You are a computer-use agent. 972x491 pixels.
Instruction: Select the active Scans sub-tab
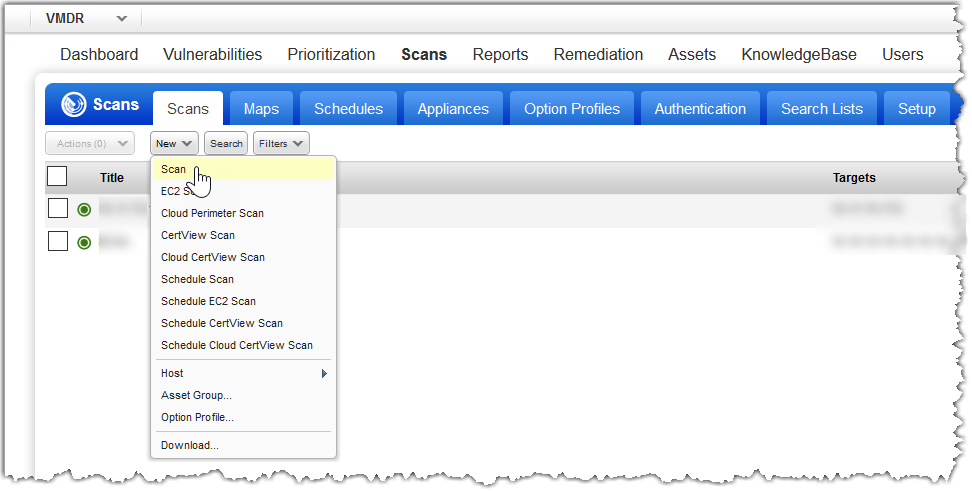(x=188, y=108)
